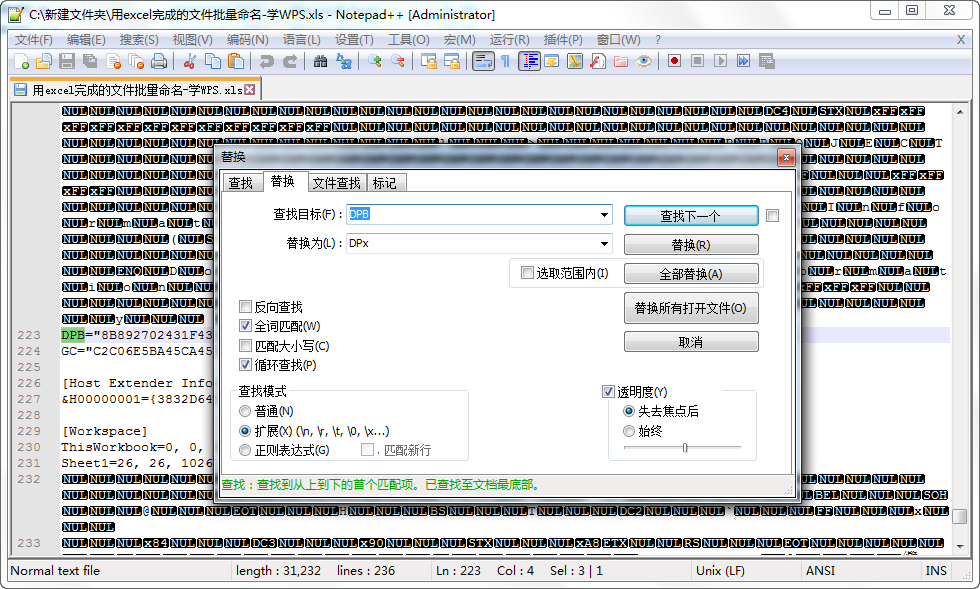Undo the last edit via the toolbar arrow

pyautogui.click(x=268, y=61)
